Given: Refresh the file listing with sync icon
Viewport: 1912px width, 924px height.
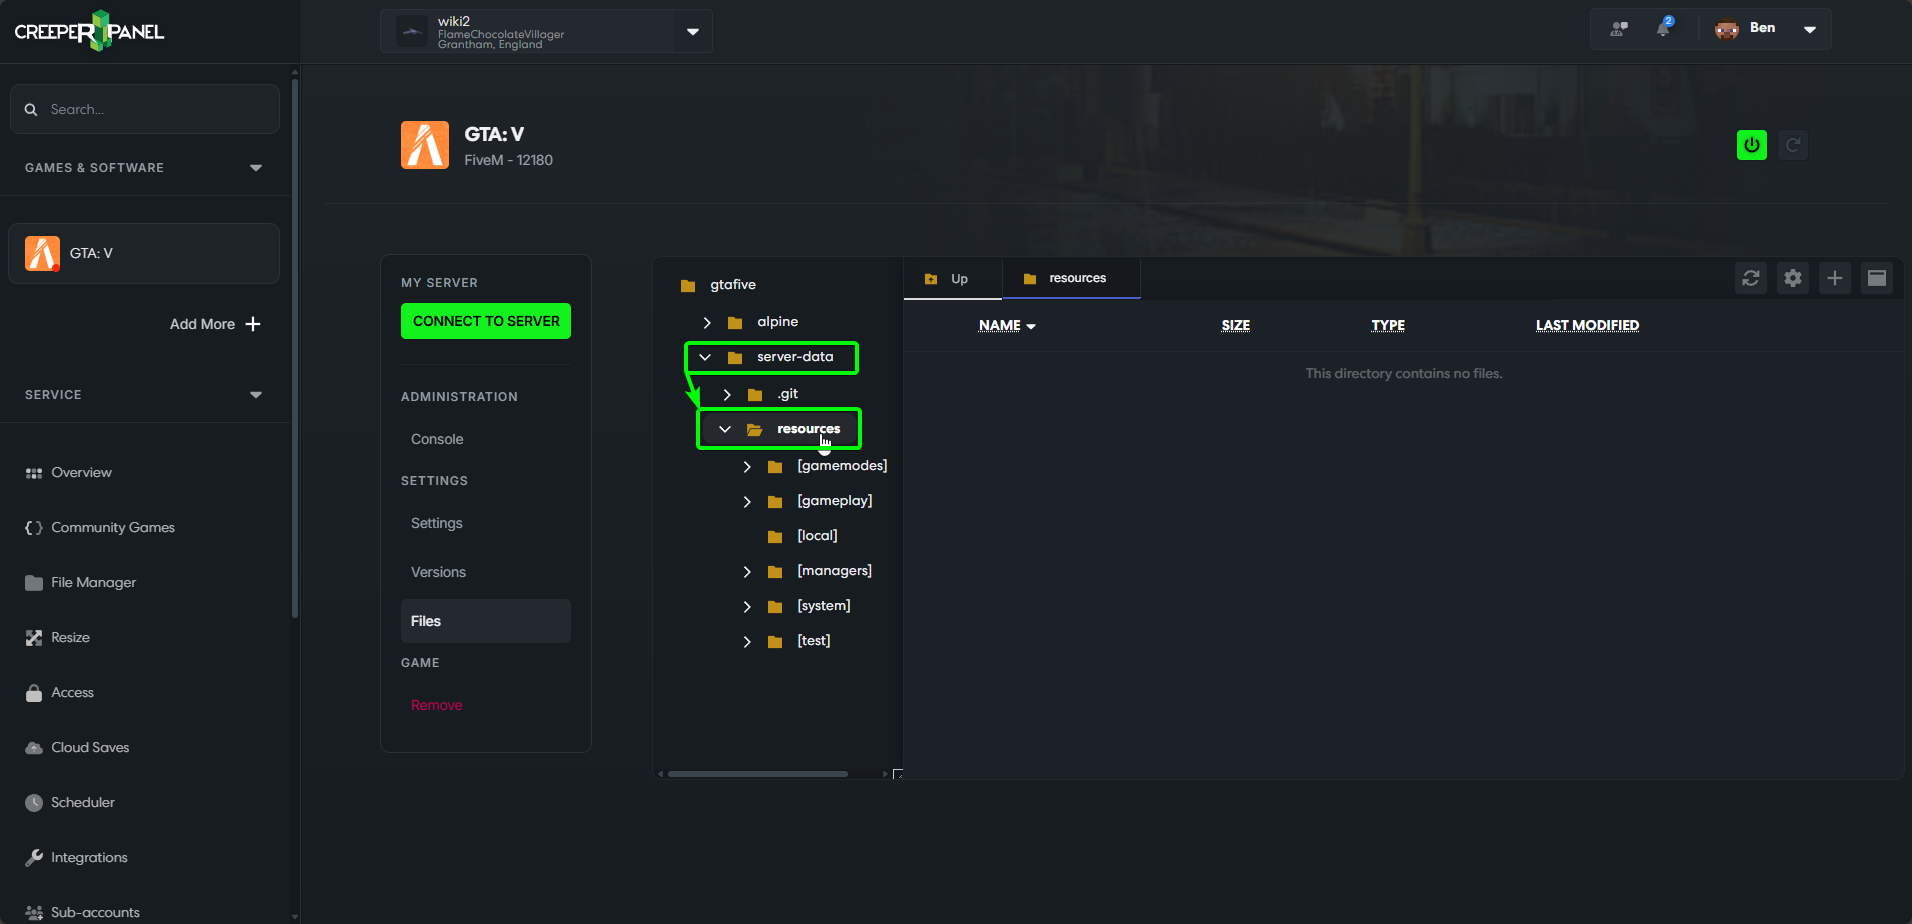Looking at the screenshot, I should pyautogui.click(x=1750, y=278).
